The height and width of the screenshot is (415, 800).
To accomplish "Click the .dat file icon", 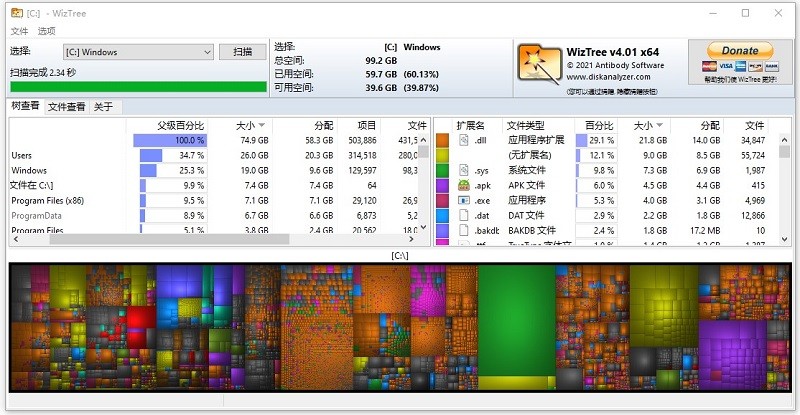I will tap(463, 215).
